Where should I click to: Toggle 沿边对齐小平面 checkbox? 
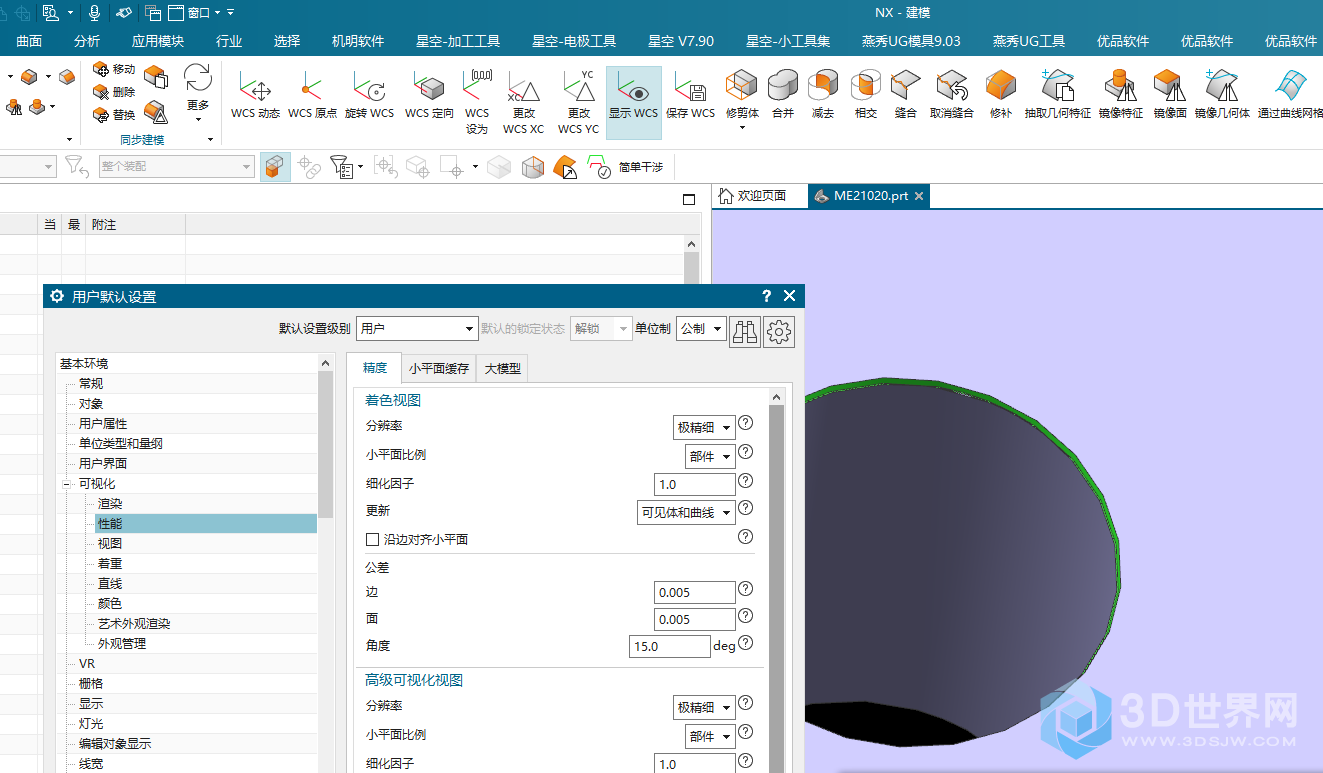coord(373,539)
